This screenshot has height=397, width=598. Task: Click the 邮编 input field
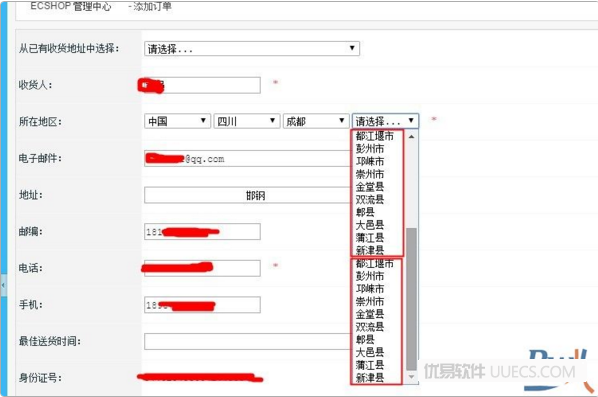[202, 231]
